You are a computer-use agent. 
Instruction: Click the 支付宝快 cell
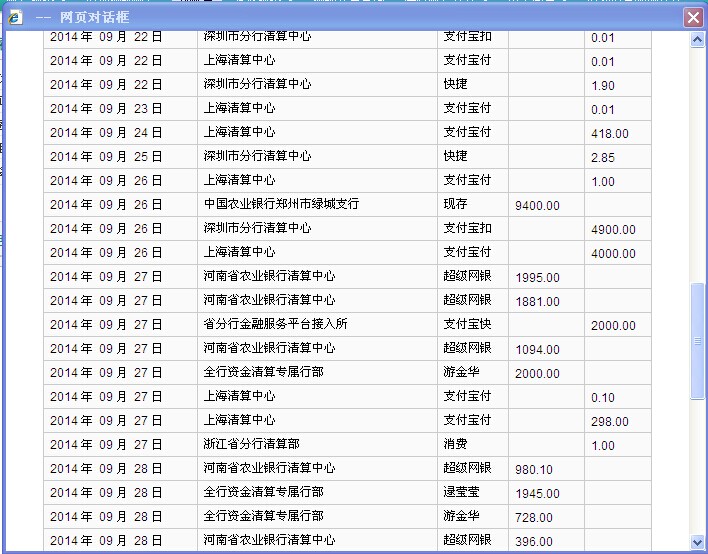click(467, 324)
